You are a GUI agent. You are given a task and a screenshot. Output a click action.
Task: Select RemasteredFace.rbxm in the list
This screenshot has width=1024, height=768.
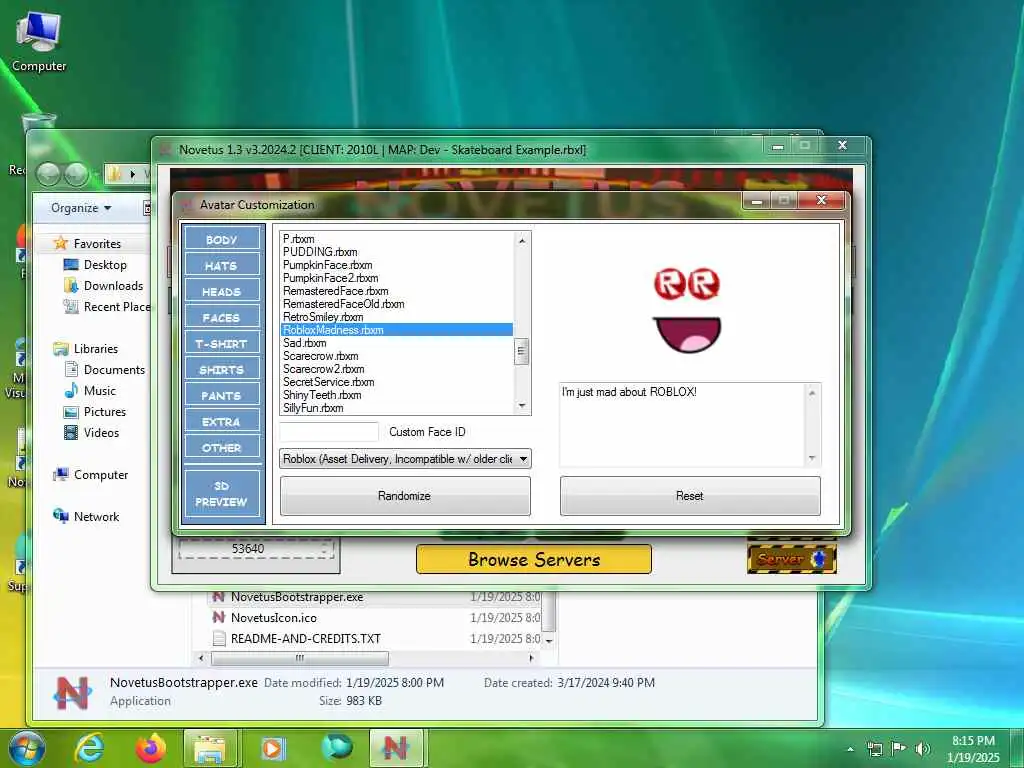pos(397,291)
